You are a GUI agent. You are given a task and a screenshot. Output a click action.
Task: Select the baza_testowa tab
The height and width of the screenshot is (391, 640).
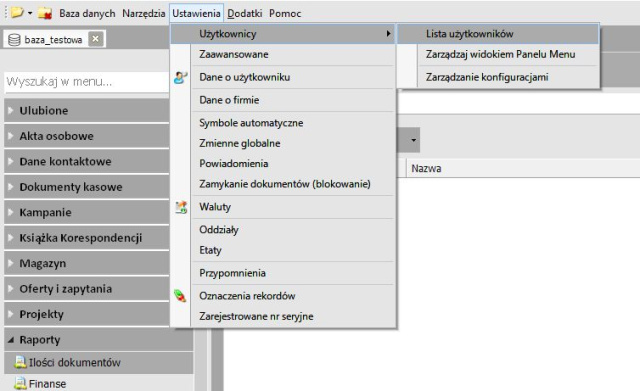[x=53, y=40]
